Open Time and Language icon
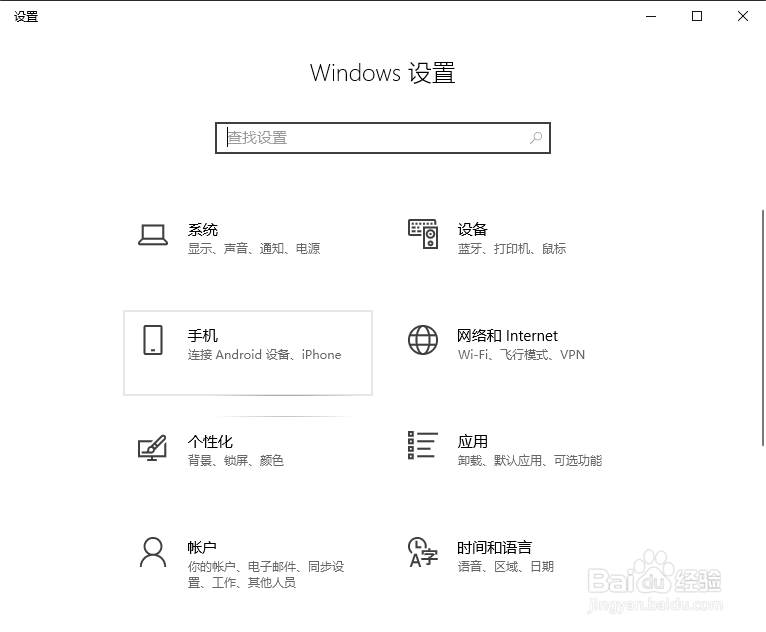 tap(423, 552)
